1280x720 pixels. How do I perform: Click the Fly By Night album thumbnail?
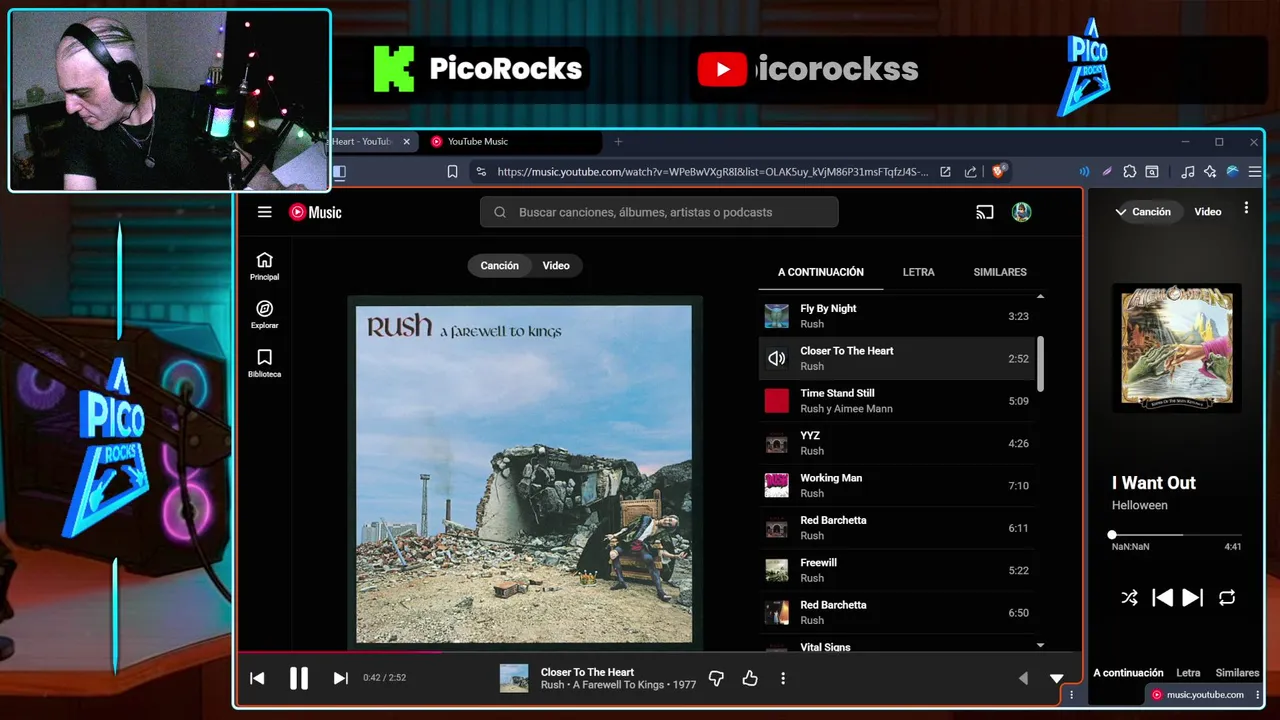pos(777,316)
